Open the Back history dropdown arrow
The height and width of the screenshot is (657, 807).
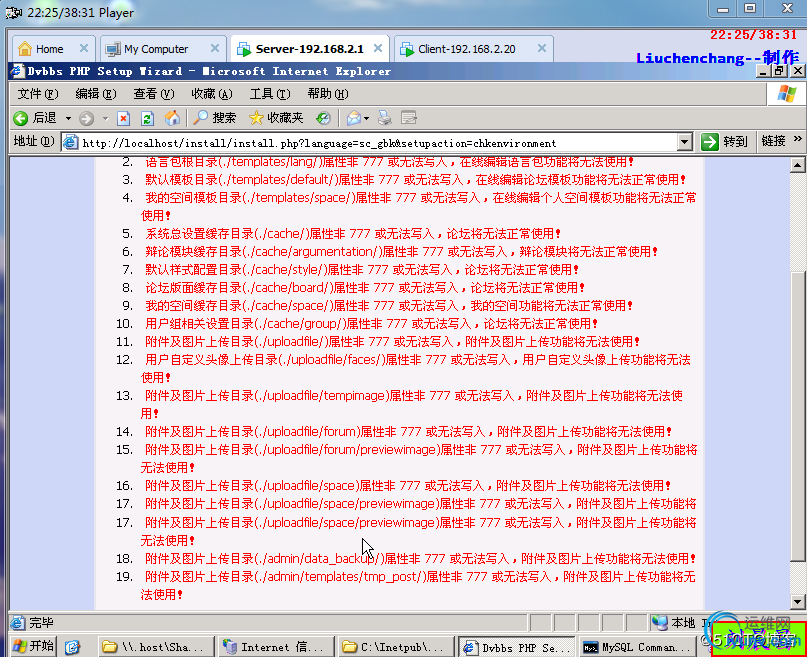pyautogui.click(x=68, y=119)
